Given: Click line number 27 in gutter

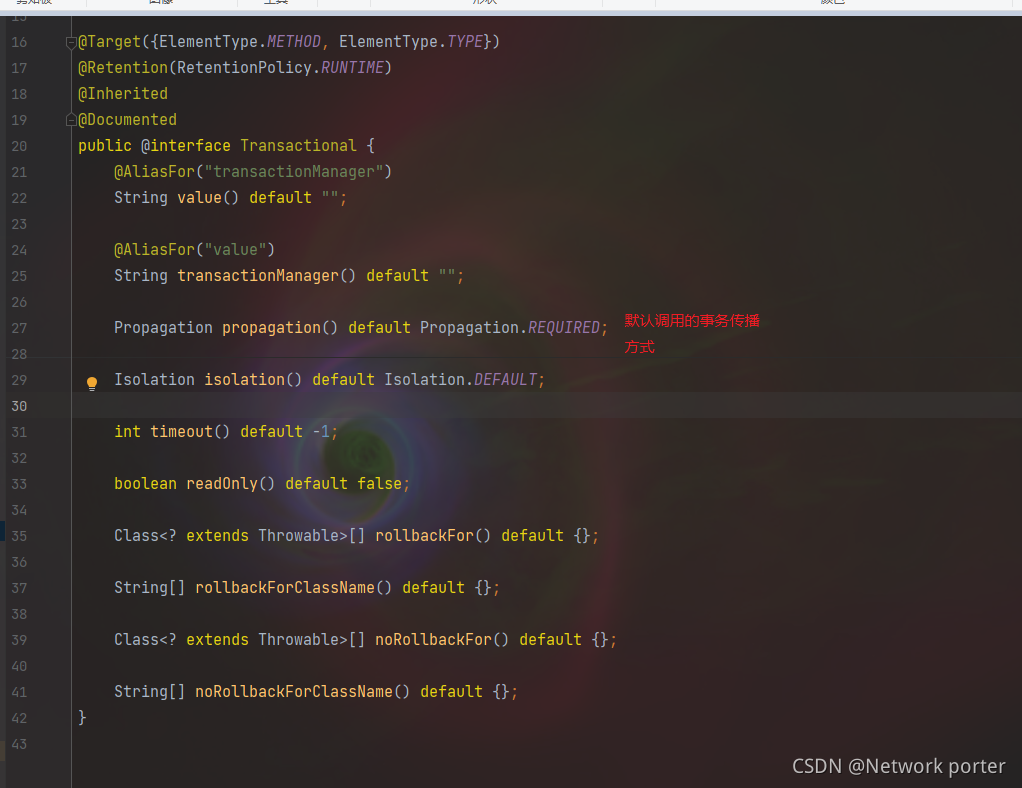Looking at the screenshot, I should tap(19, 328).
